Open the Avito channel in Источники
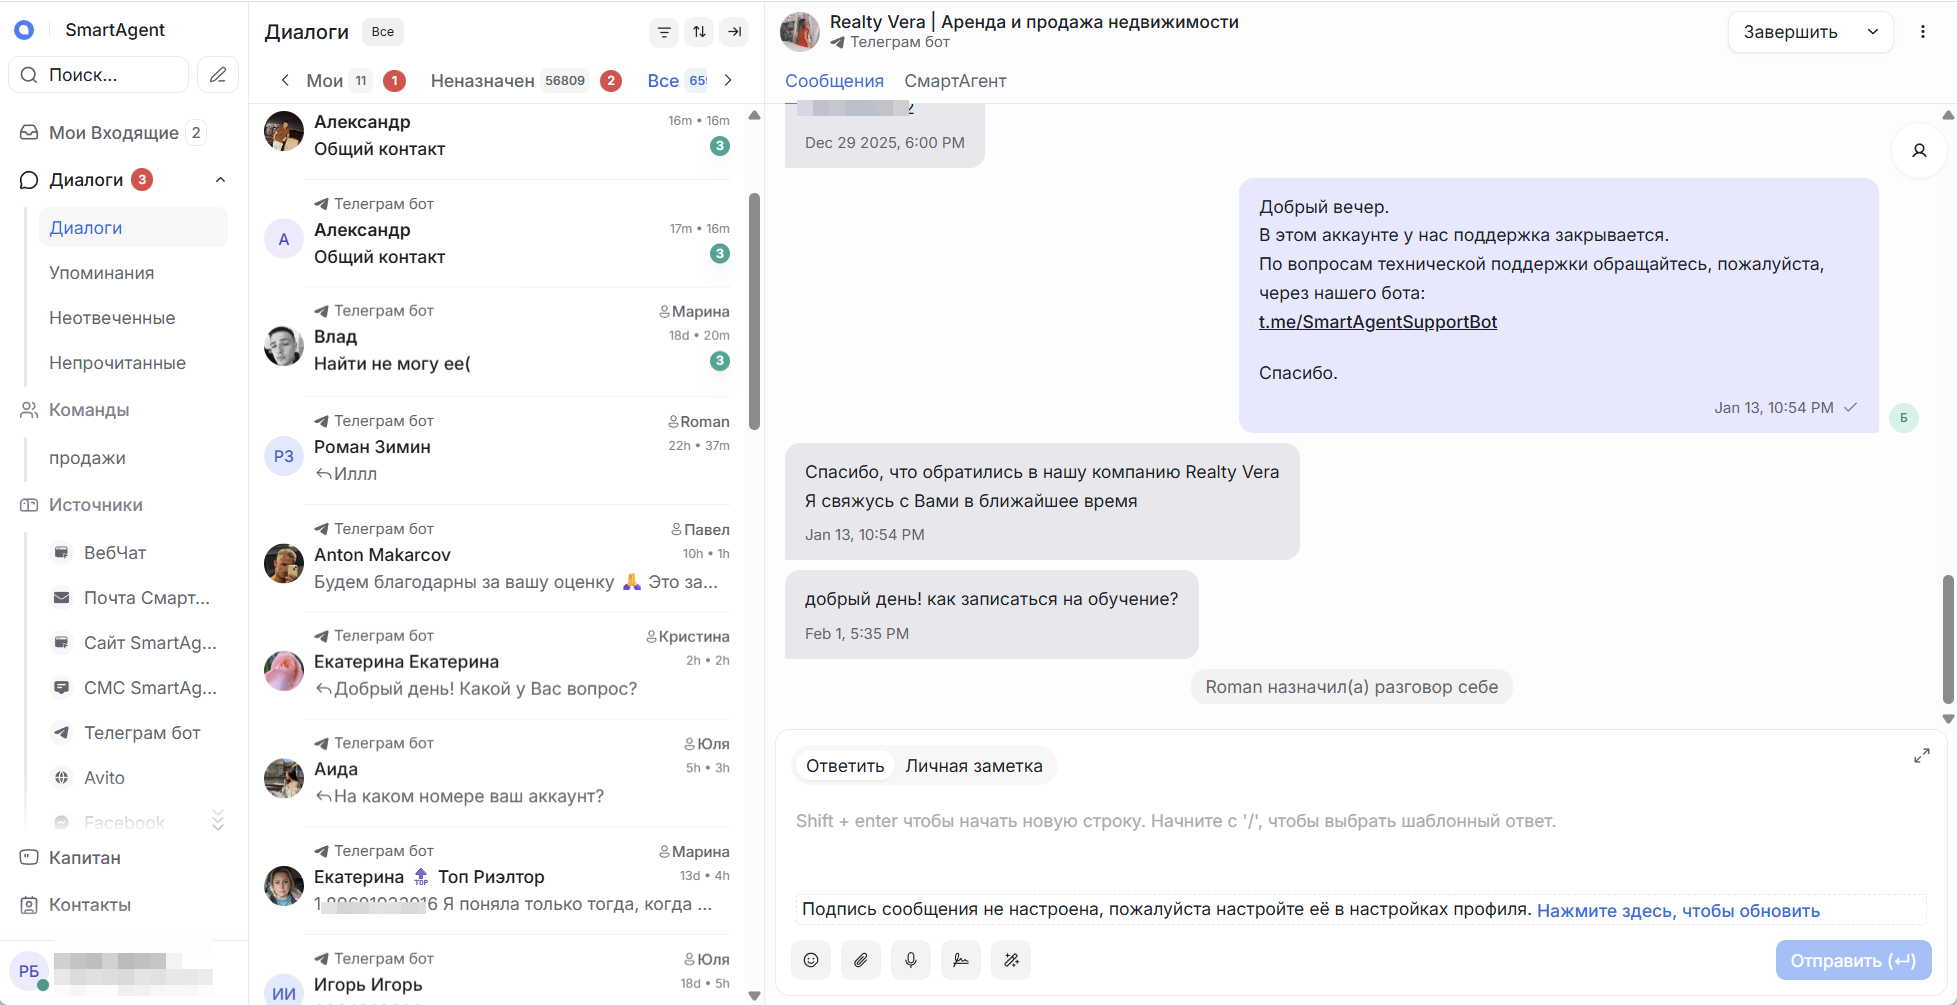Image resolution: width=1957 pixels, height=1005 pixels. click(105, 777)
